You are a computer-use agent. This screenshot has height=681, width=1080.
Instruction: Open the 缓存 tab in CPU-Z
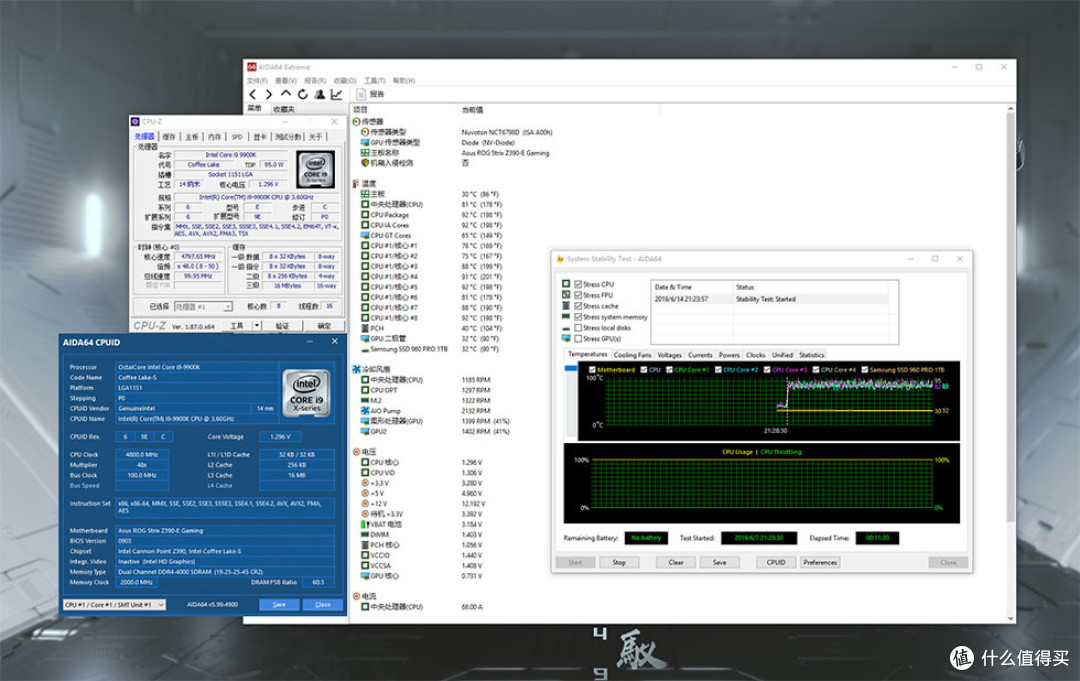(169, 136)
